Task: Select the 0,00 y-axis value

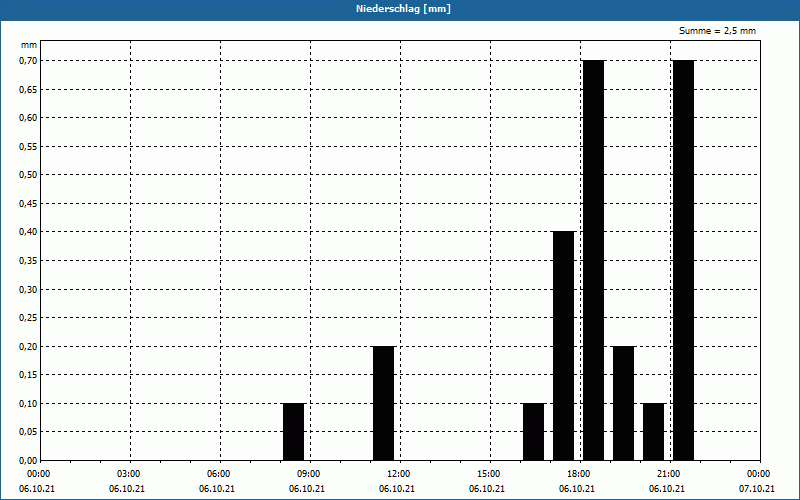Action: (29, 461)
